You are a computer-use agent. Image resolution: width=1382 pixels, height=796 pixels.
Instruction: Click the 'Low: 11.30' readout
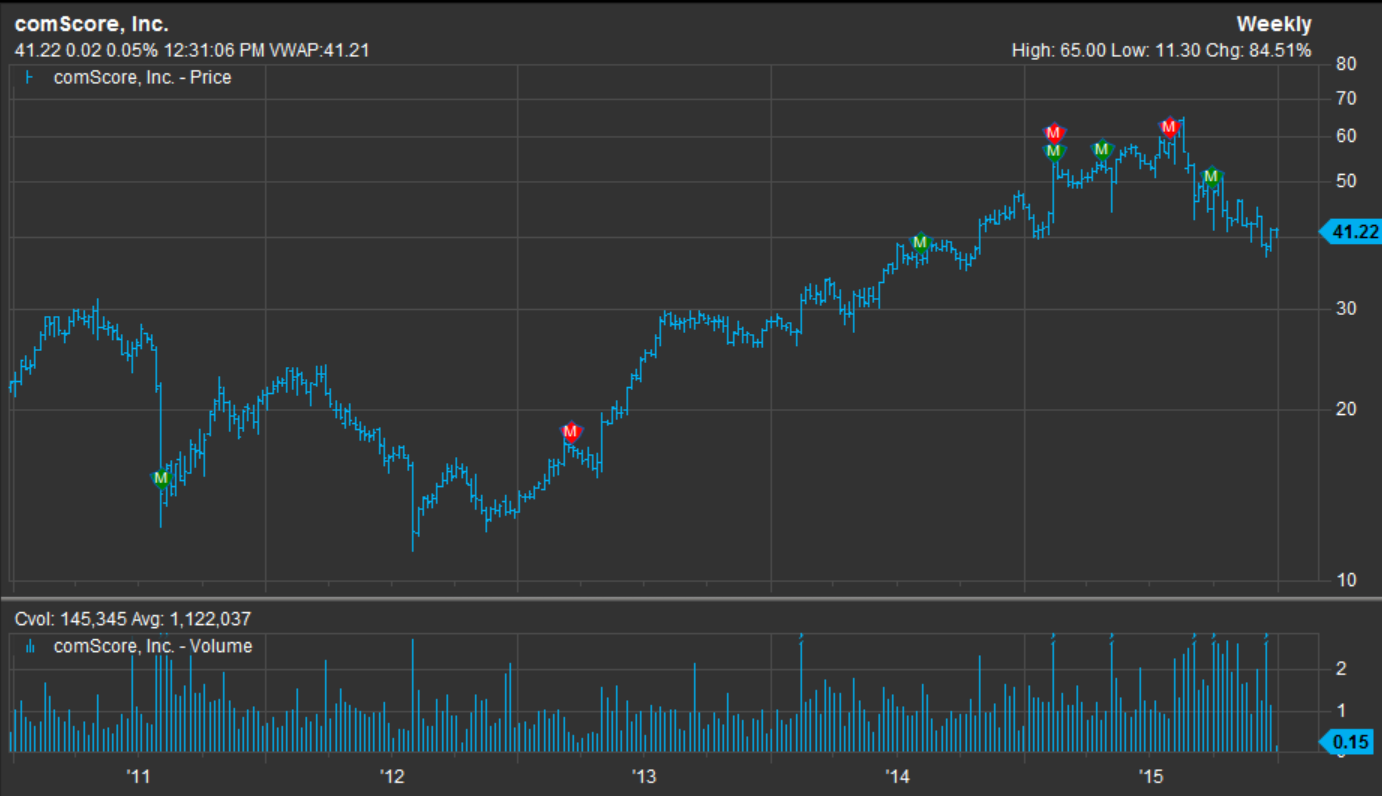(x=1156, y=50)
